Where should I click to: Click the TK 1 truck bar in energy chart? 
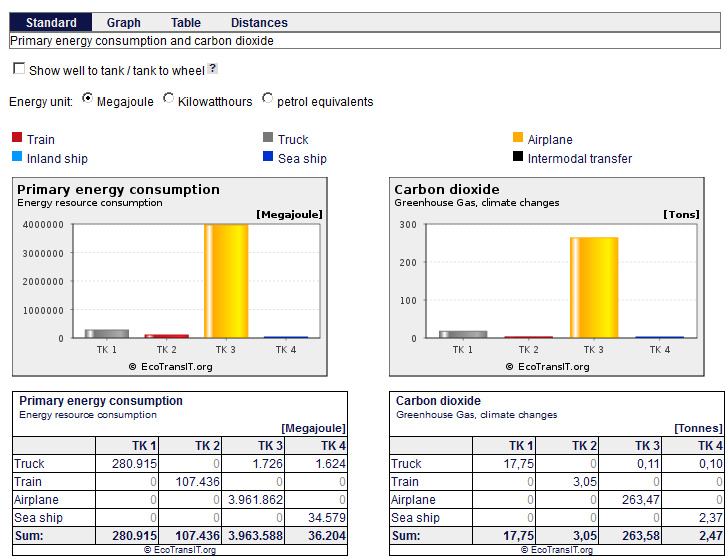tap(107, 333)
